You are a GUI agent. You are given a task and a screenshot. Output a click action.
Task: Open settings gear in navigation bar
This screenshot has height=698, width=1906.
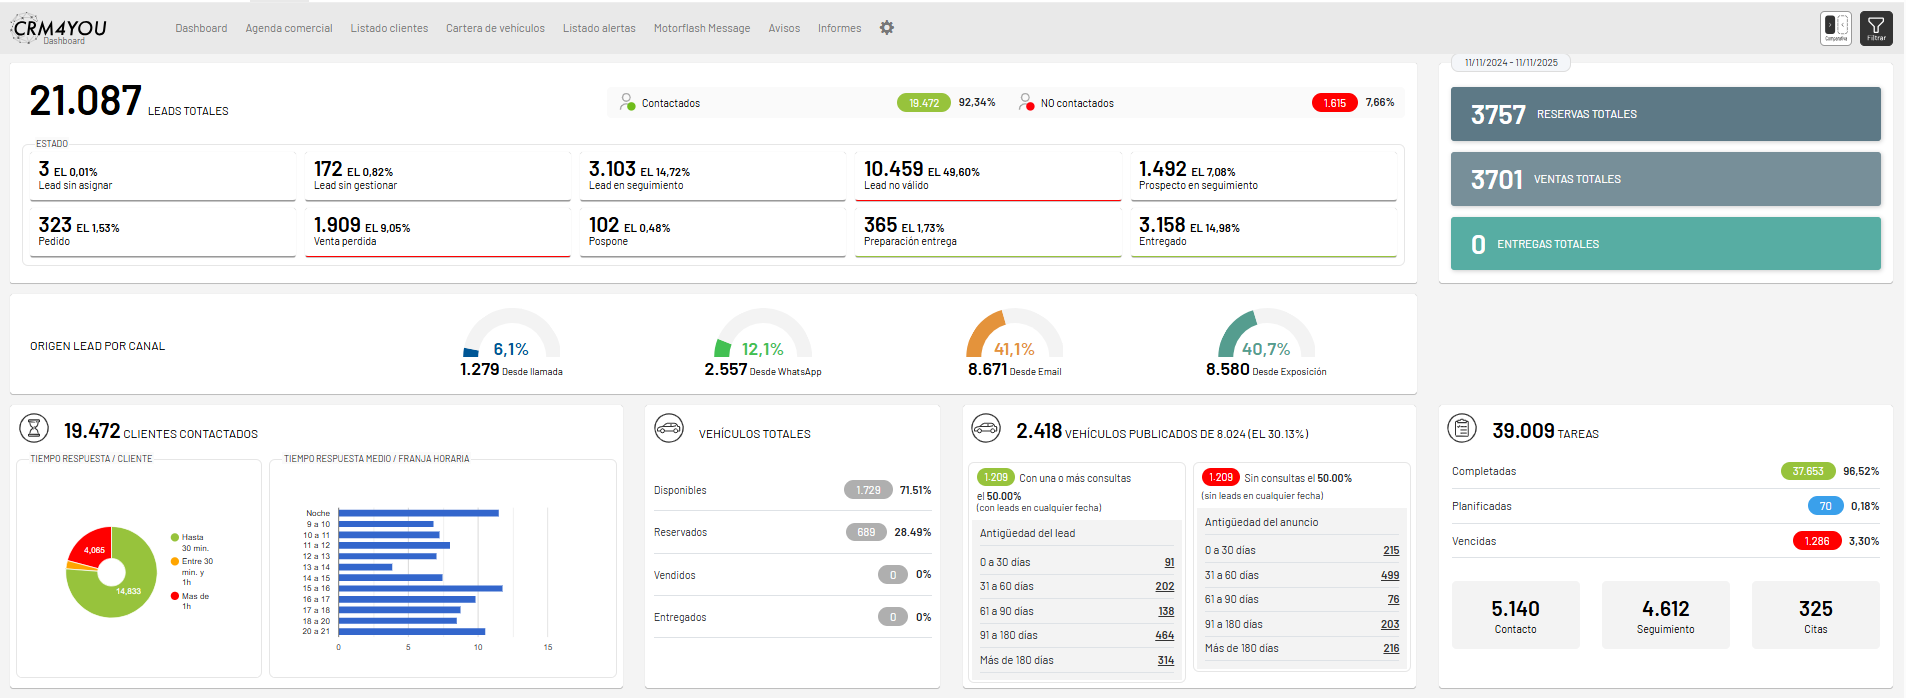tap(886, 28)
